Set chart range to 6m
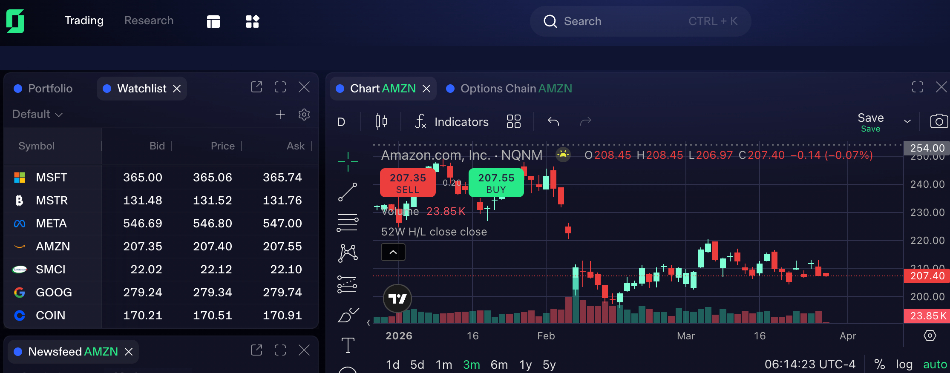The width and height of the screenshot is (950, 373). pyautogui.click(x=499, y=365)
